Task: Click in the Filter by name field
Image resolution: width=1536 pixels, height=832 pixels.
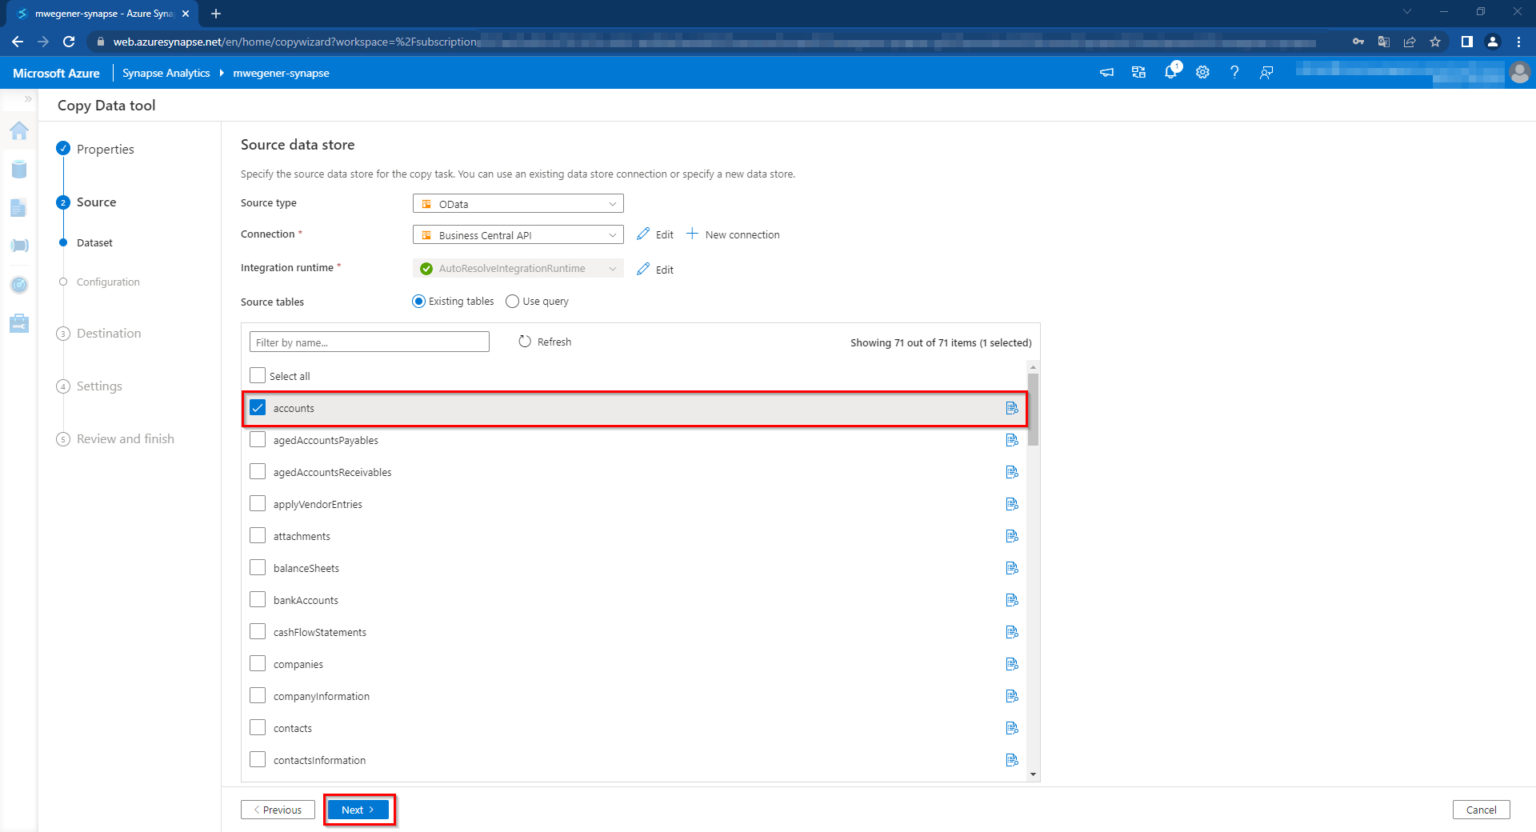Action: pos(368,341)
